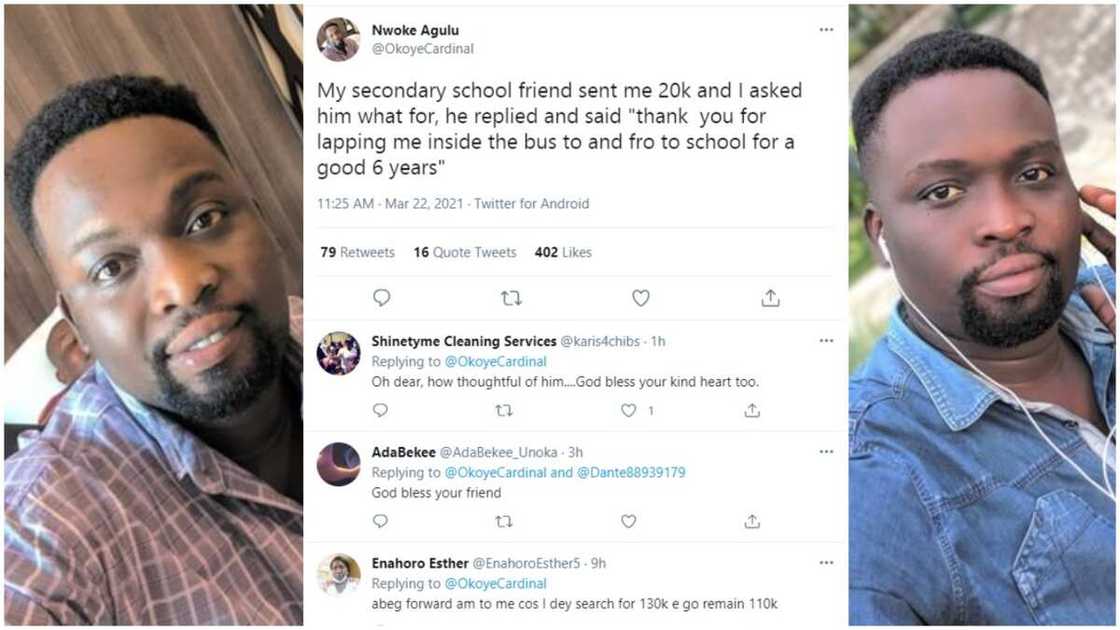Reply to AdaBekee's comment
The image size is (1120, 630).
[x=380, y=521]
